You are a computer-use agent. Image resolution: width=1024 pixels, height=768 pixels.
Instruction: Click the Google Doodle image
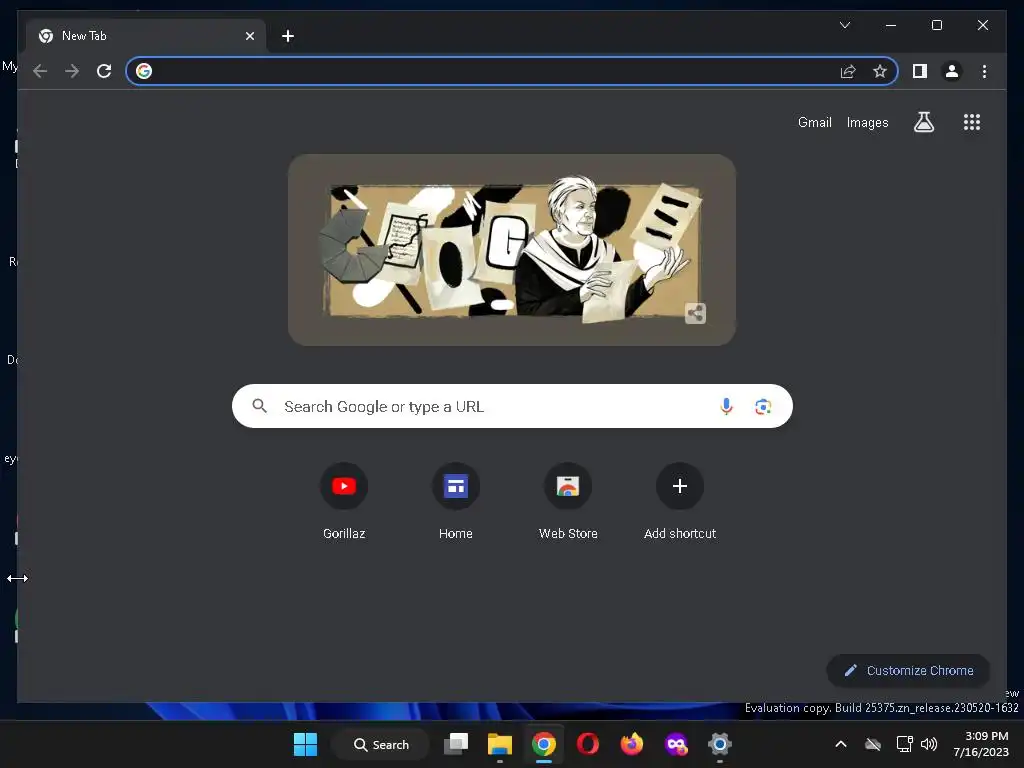click(512, 249)
